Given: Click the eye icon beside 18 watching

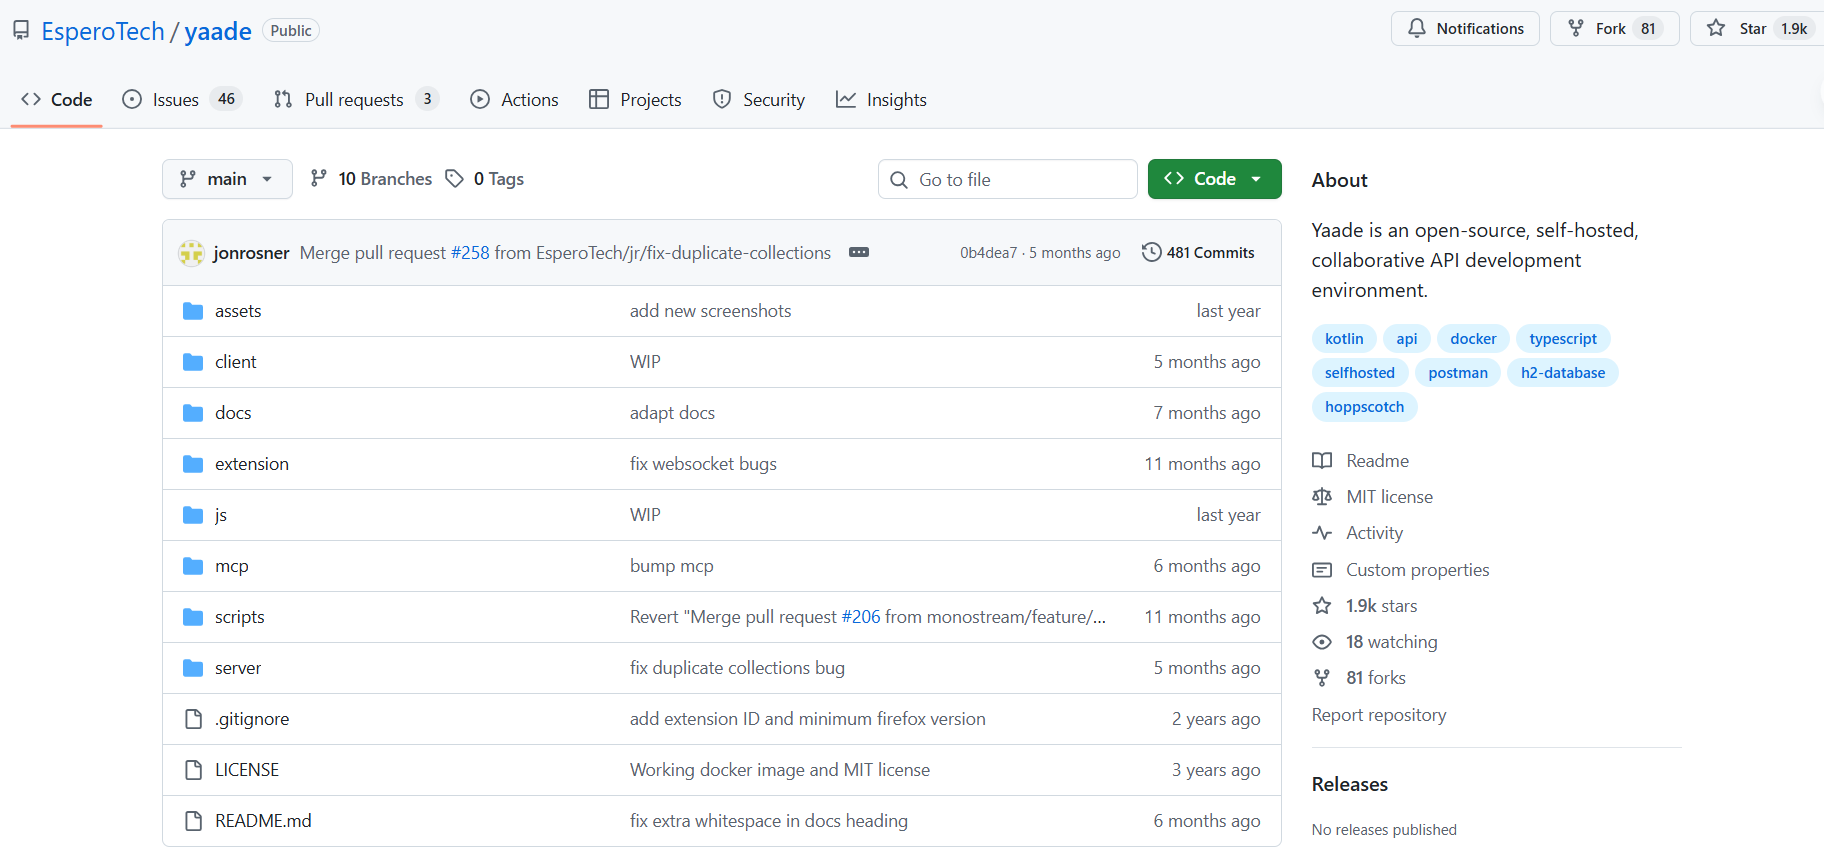Looking at the screenshot, I should click(1322, 642).
